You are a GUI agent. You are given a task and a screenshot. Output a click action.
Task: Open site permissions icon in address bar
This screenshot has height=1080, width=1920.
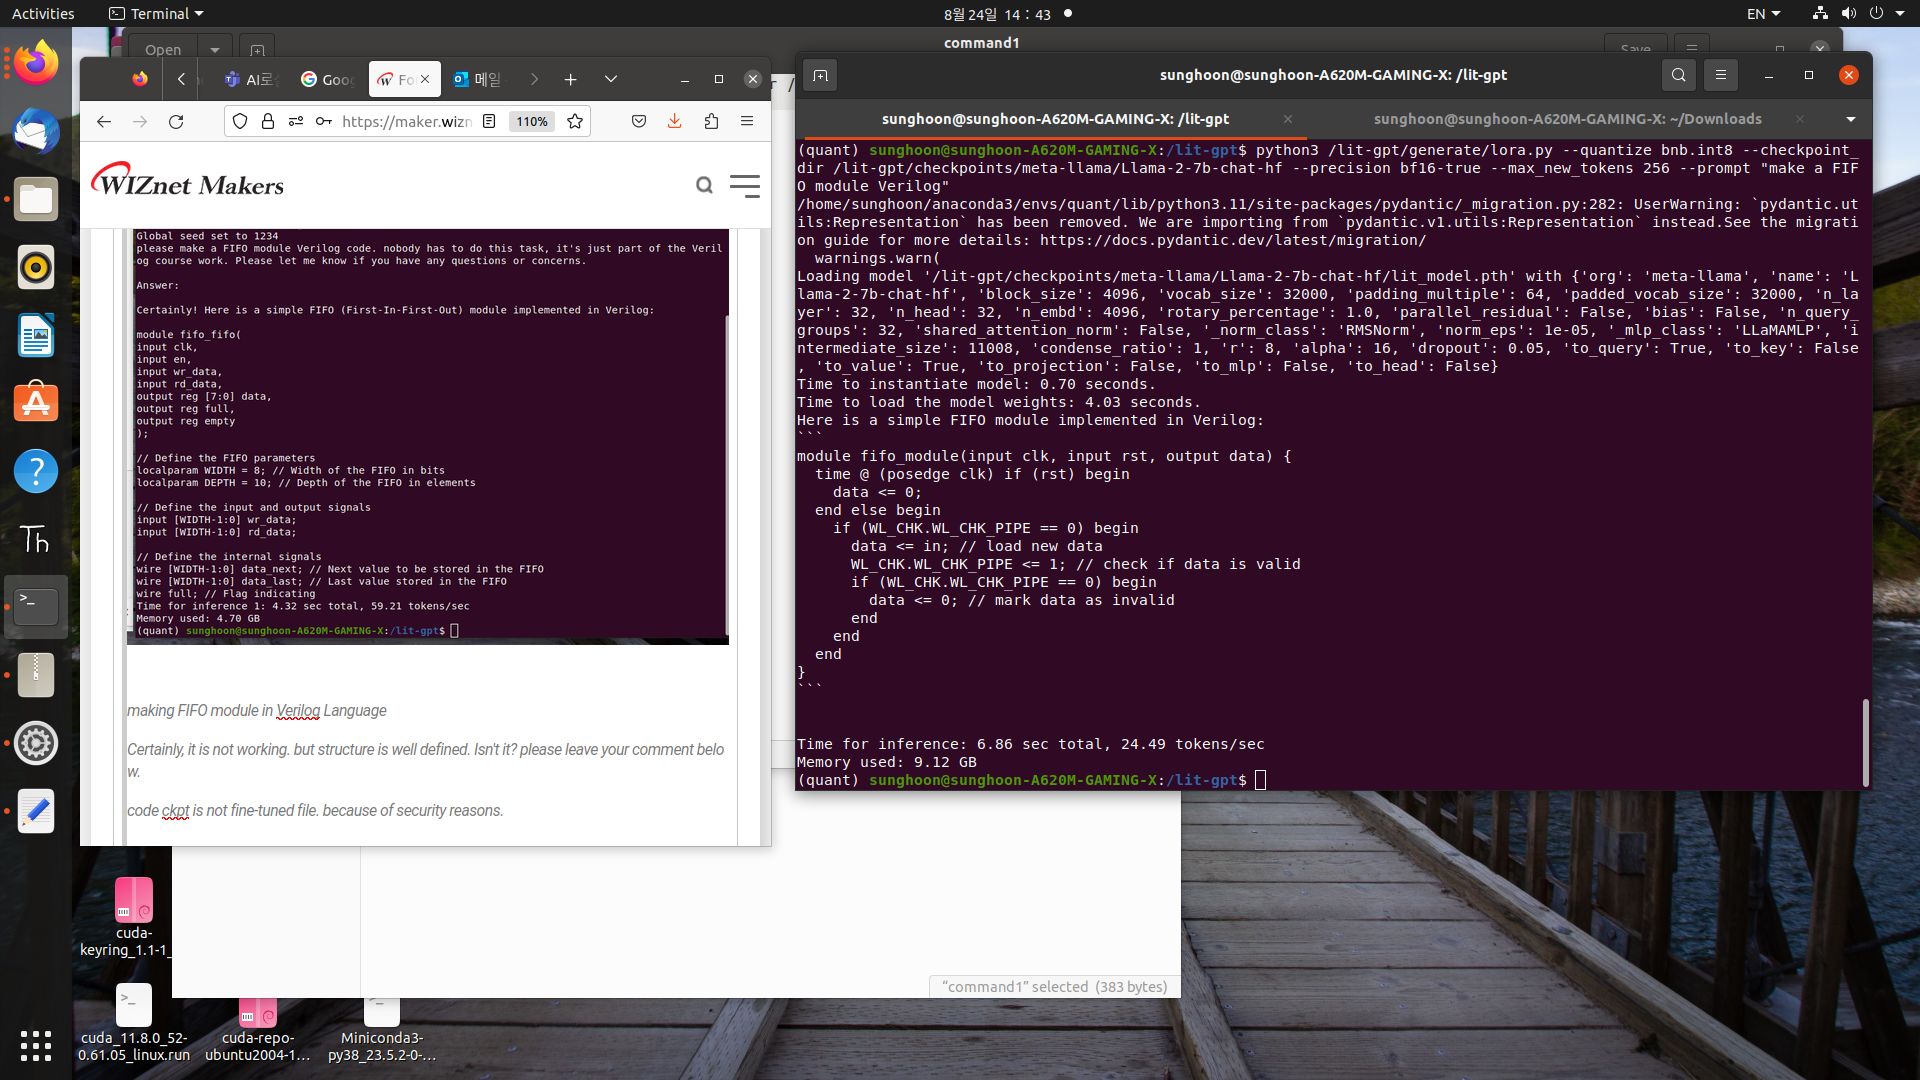tap(296, 121)
